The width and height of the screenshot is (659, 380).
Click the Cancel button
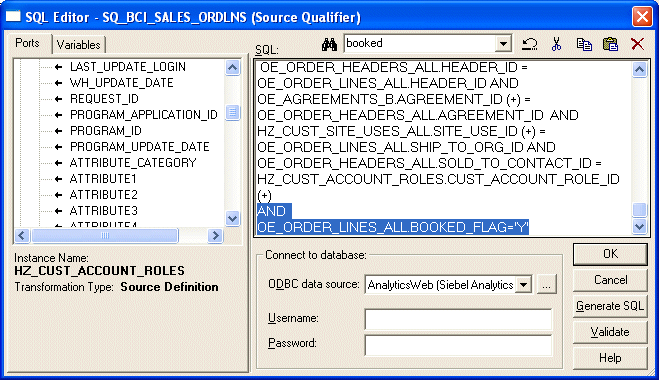(610, 280)
